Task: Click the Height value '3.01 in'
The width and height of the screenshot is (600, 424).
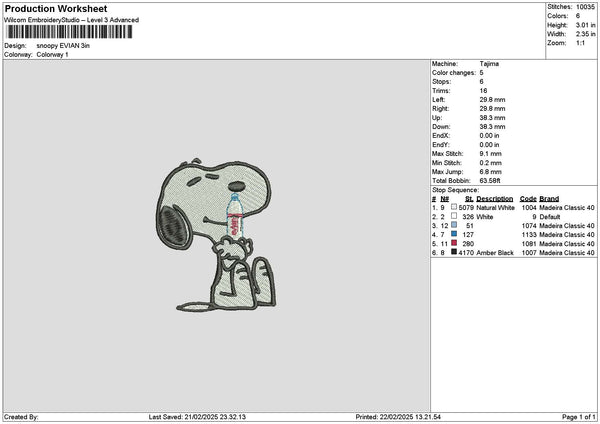Action: [x=585, y=25]
